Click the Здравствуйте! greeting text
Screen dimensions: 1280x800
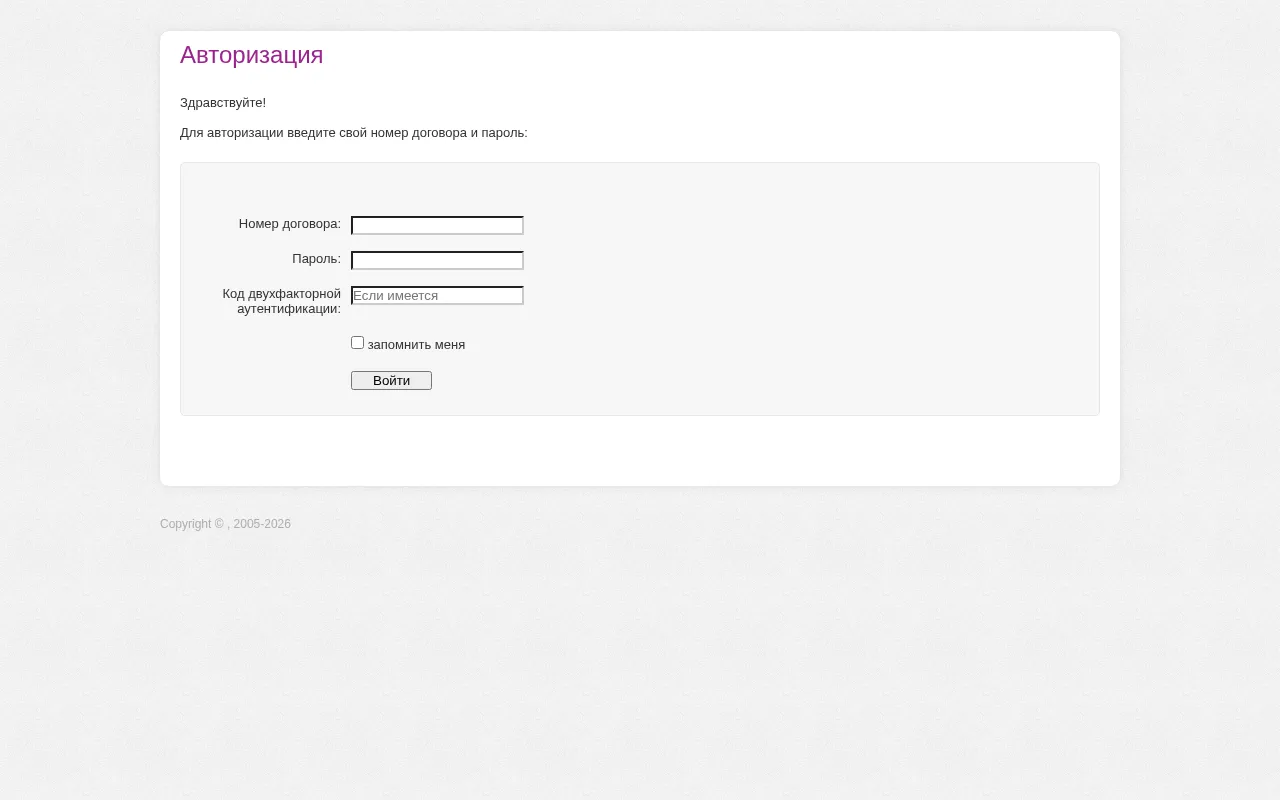[223, 103]
